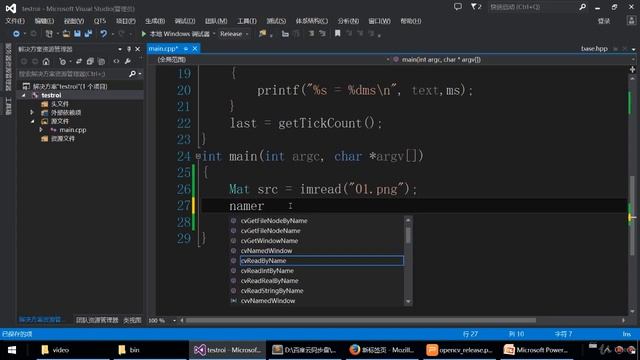Switch to the Class View bottom tab
The width and height of the screenshot is (640, 360).
click(x=133, y=320)
